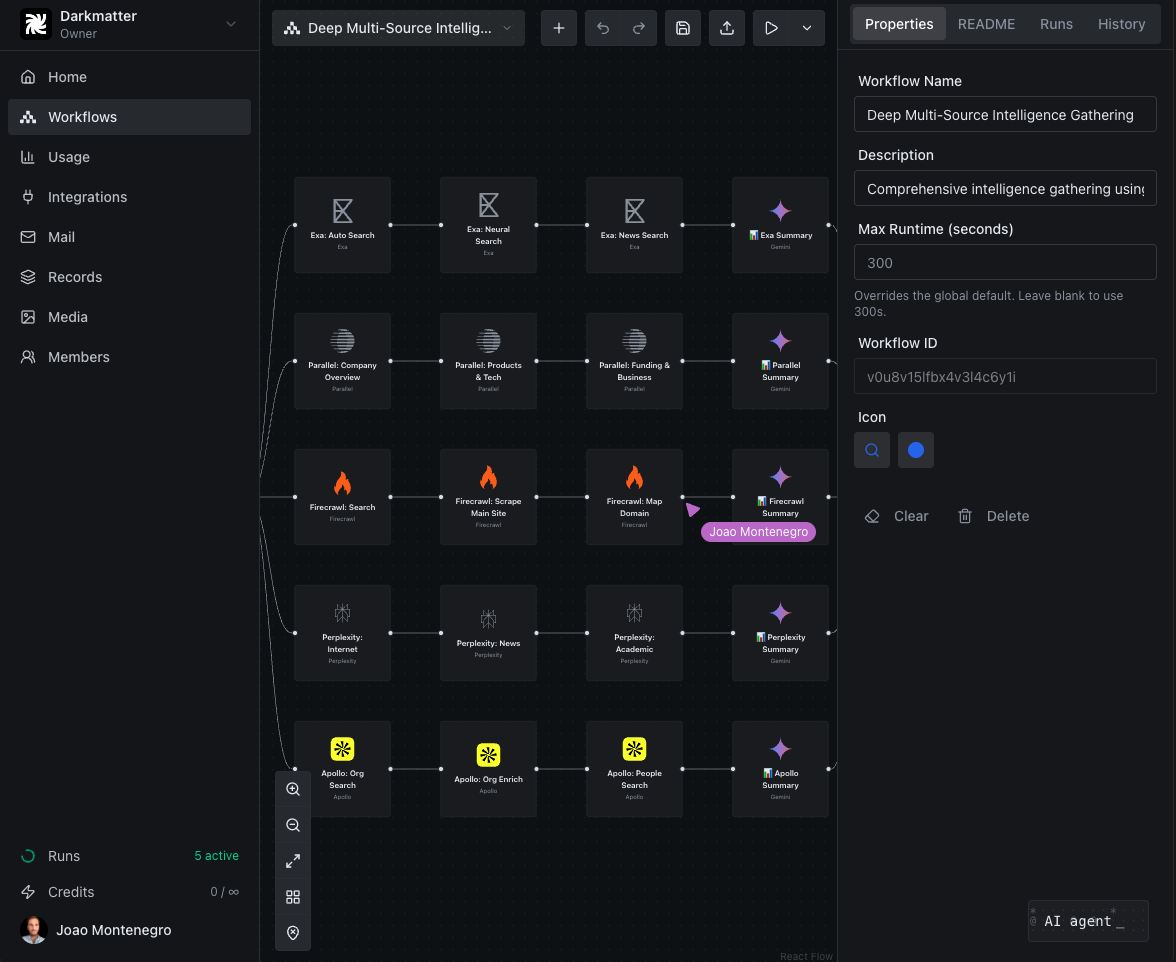Select the Exa Summary Gemini node
The height and width of the screenshot is (962, 1176).
tap(780, 225)
